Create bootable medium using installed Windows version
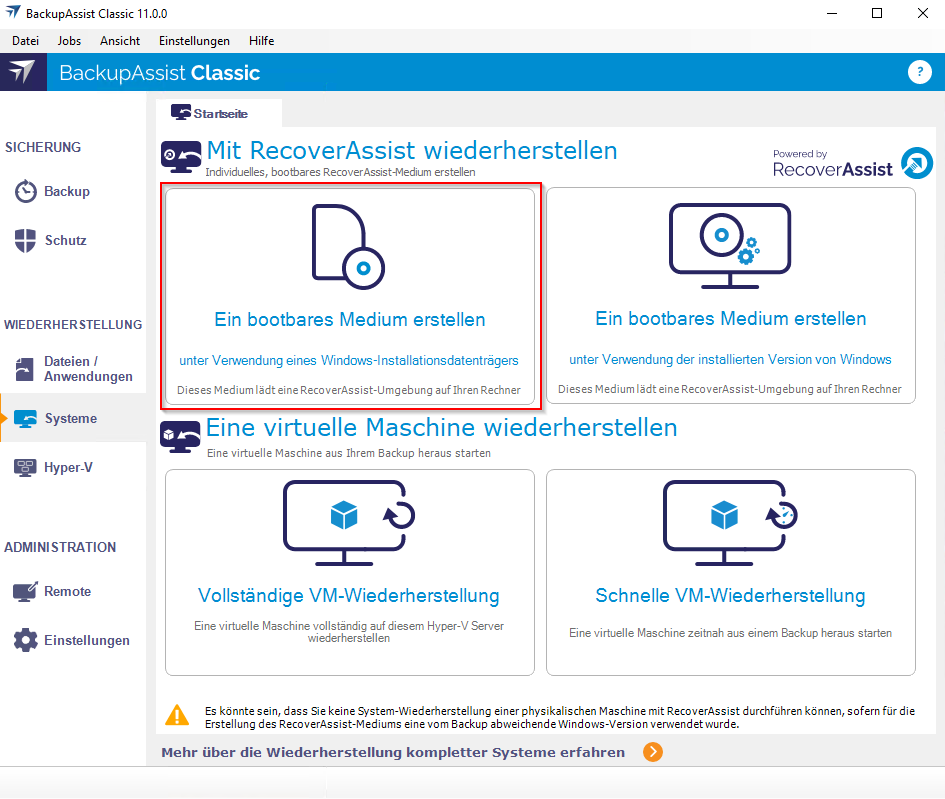The width and height of the screenshot is (945, 799). click(730, 297)
